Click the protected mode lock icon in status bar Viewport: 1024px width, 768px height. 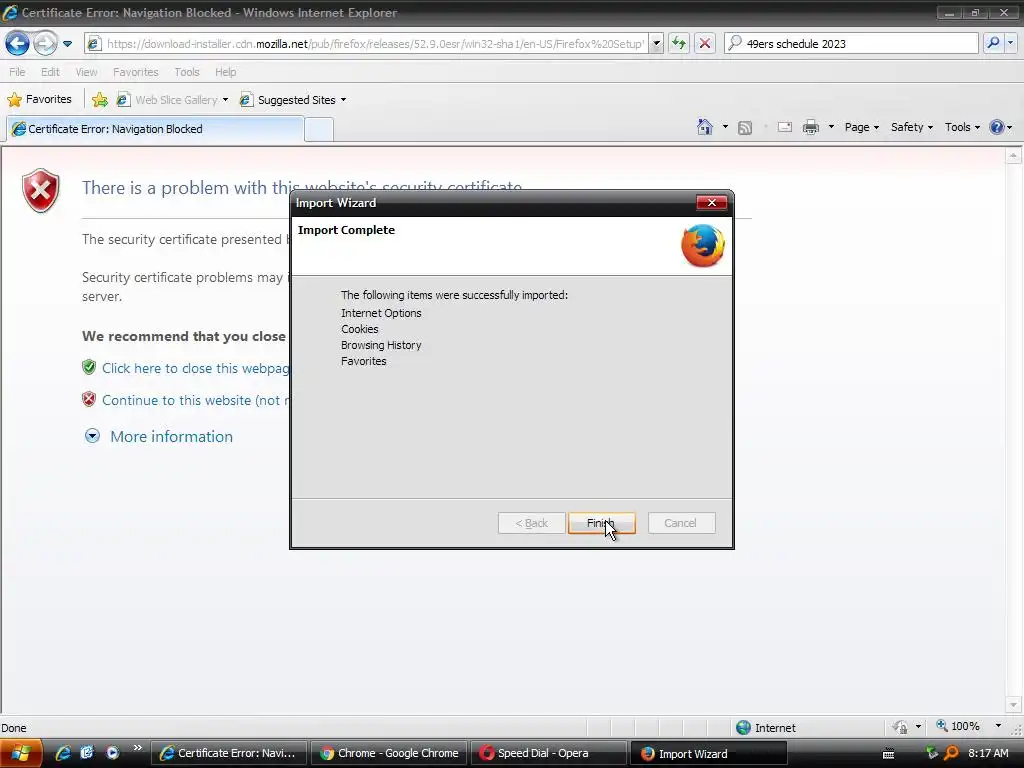tap(901, 727)
